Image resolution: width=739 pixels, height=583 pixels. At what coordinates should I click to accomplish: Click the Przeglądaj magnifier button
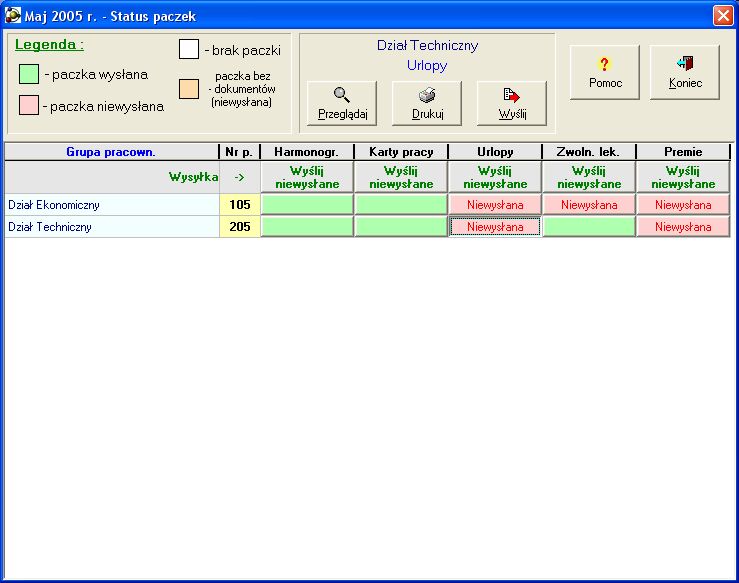click(342, 103)
